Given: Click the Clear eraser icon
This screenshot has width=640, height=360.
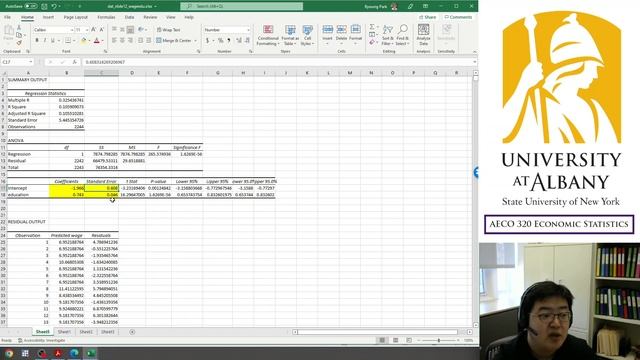Looking at the screenshot, I should (372, 42).
